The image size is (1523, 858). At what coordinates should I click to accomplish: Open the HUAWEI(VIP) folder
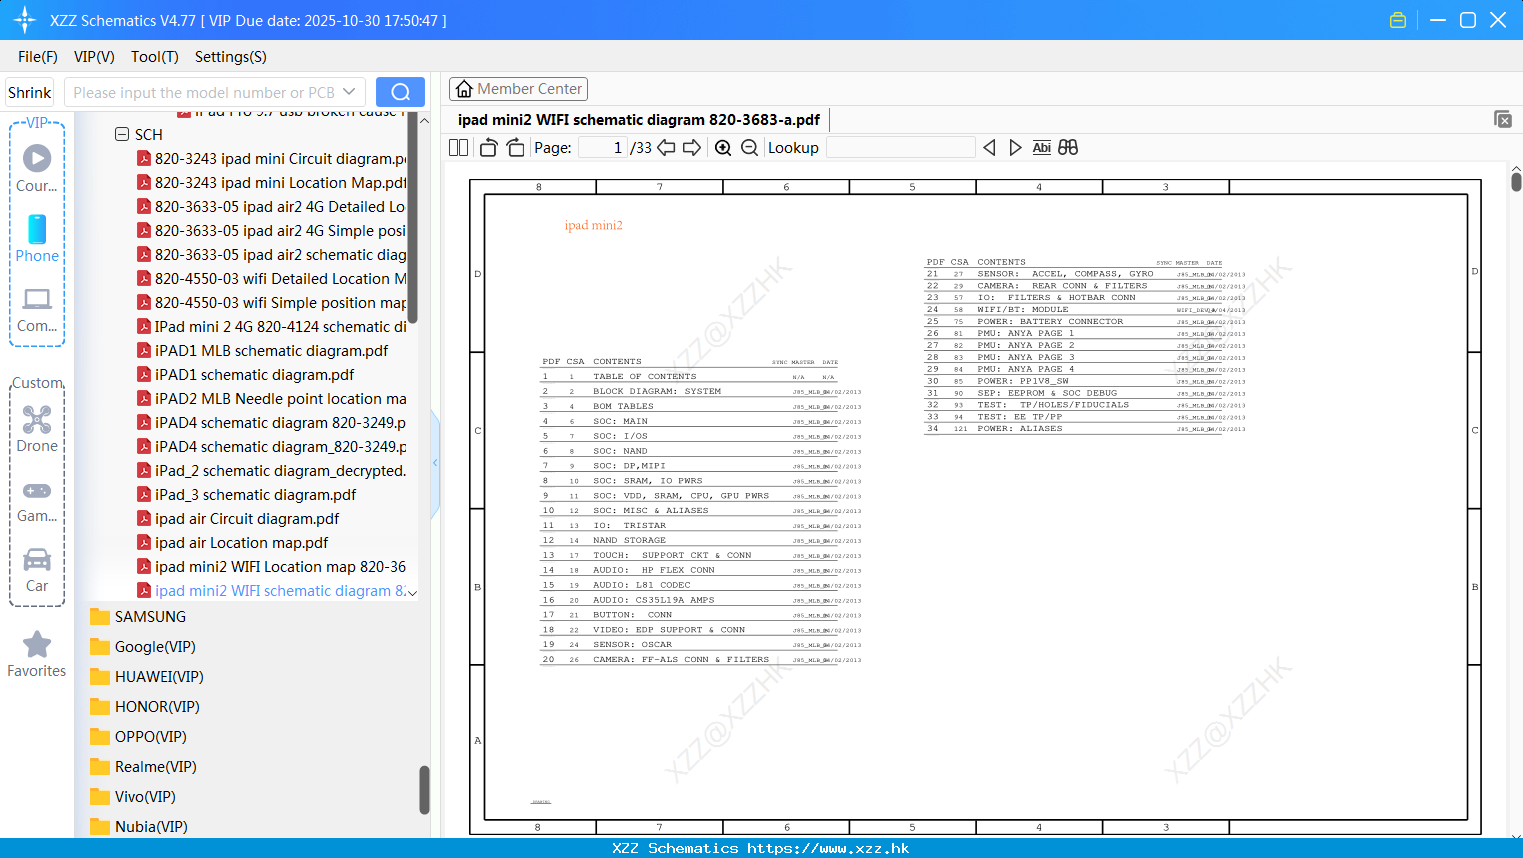tap(147, 677)
